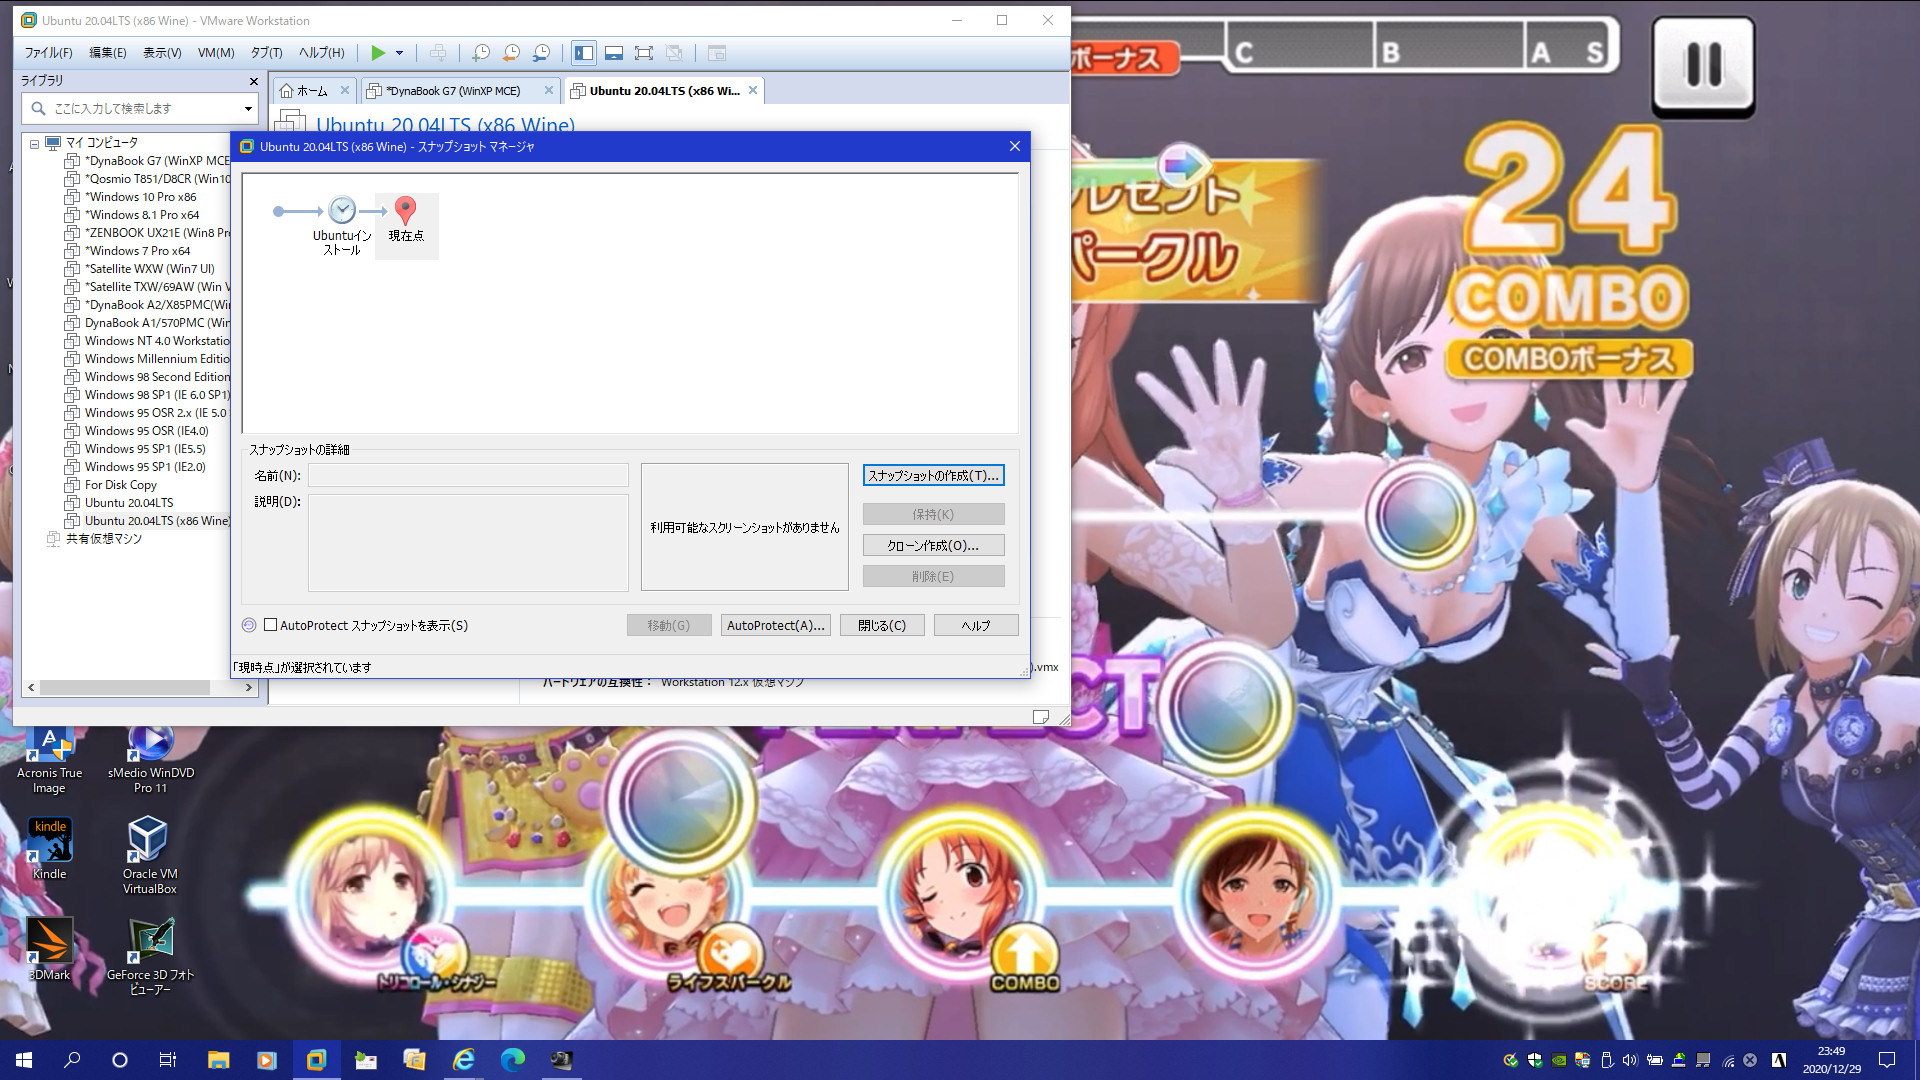Enable AutoProtect スナップショットを表示 checkbox
This screenshot has height=1080, width=1920.
(270, 625)
